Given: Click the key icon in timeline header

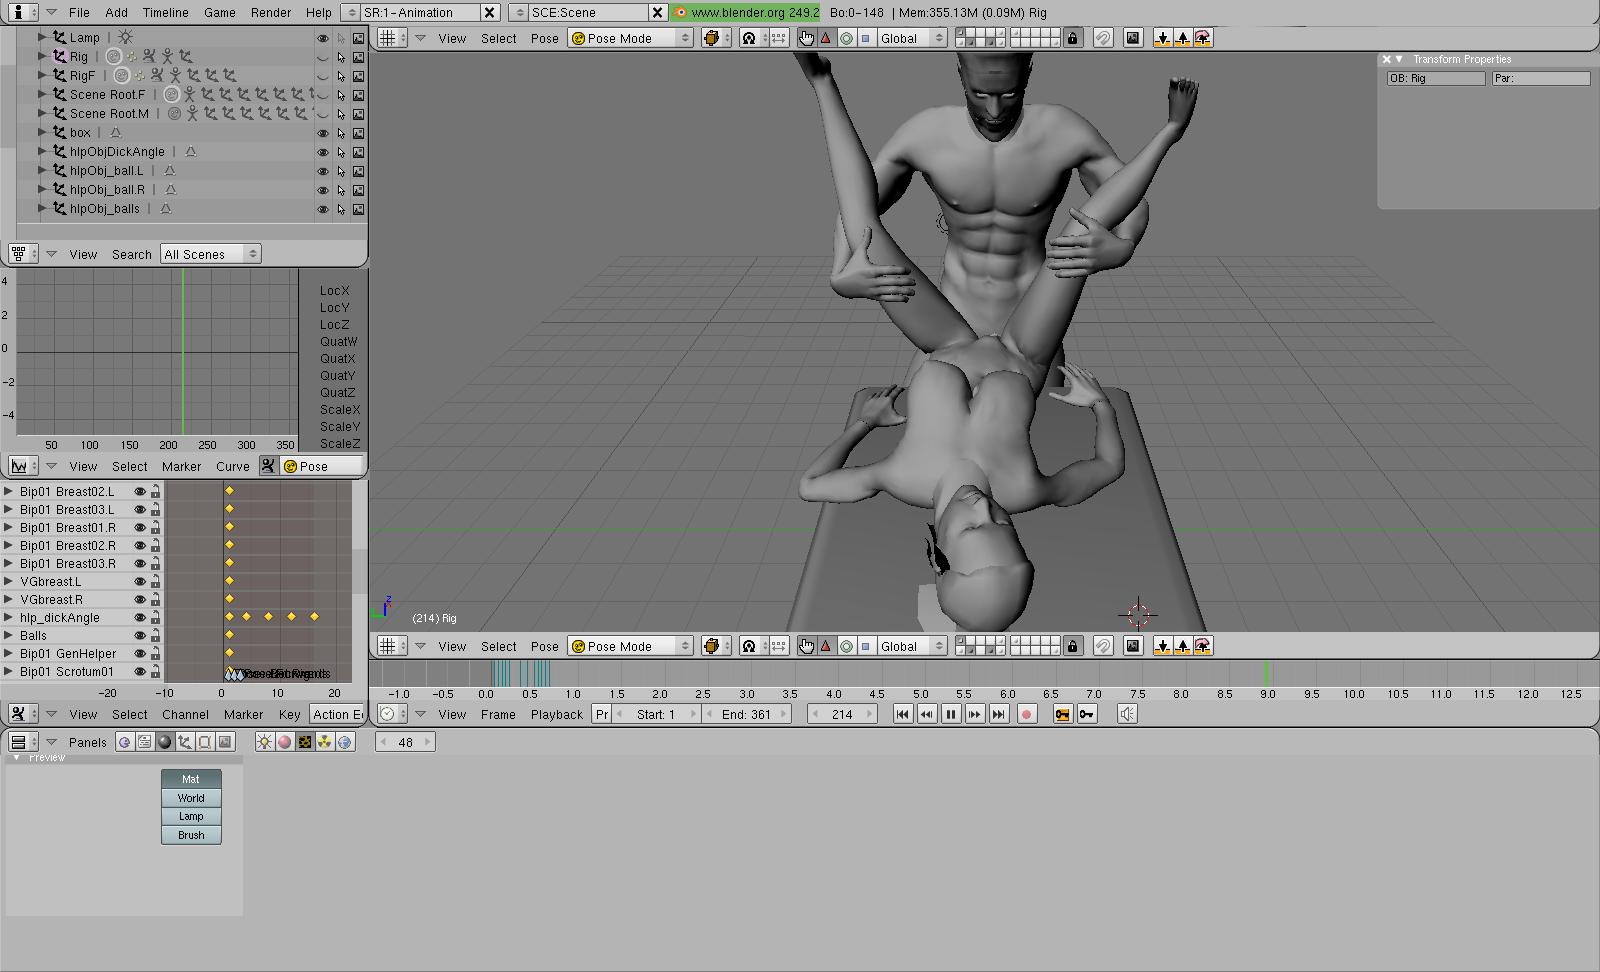Looking at the screenshot, I should pos(1086,714).
